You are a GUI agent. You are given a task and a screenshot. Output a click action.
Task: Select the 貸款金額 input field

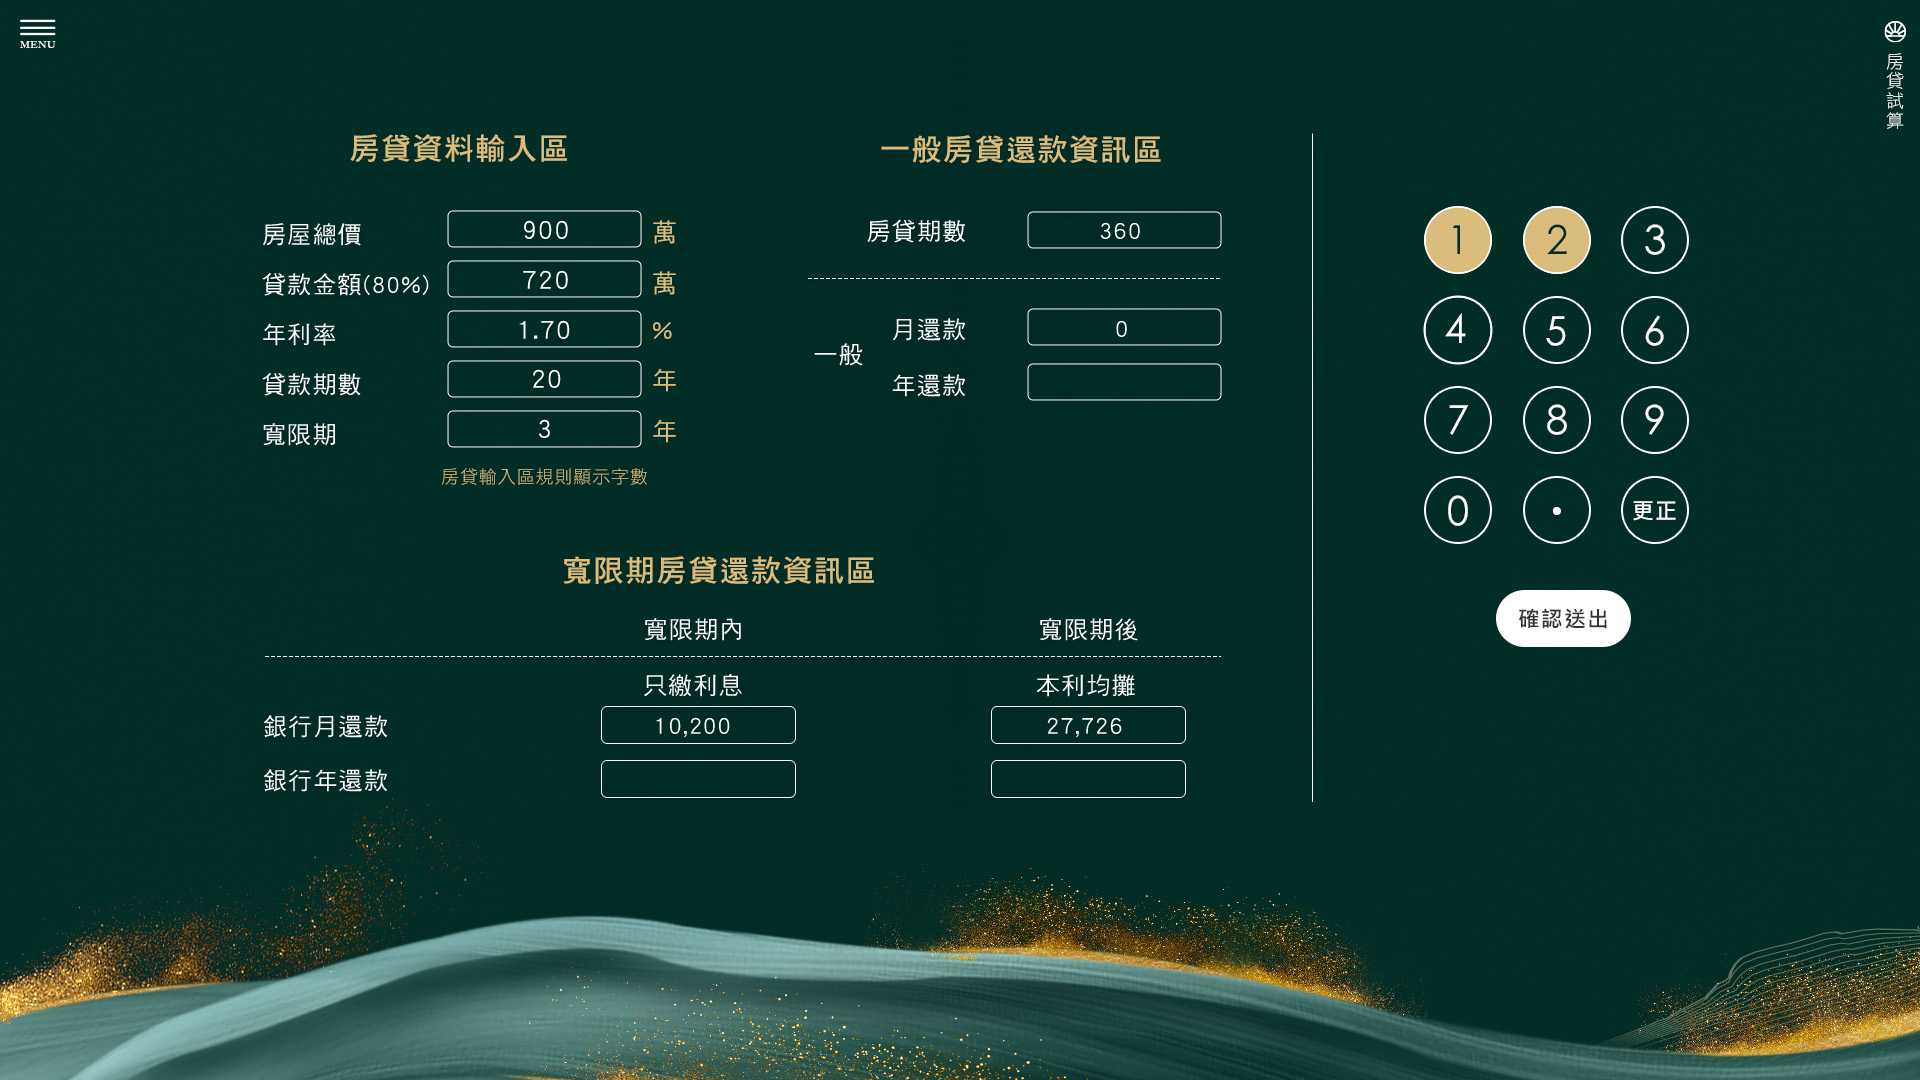pos(544,280)
